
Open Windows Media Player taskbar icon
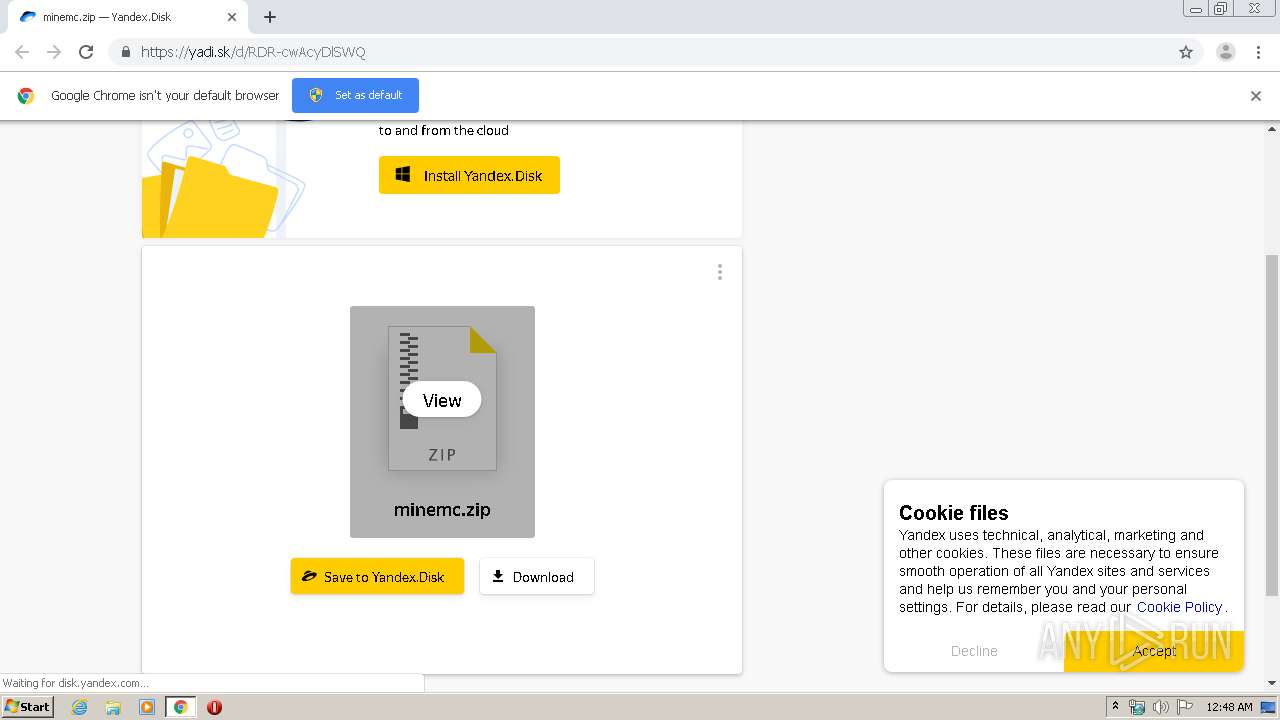pos(147,707)
